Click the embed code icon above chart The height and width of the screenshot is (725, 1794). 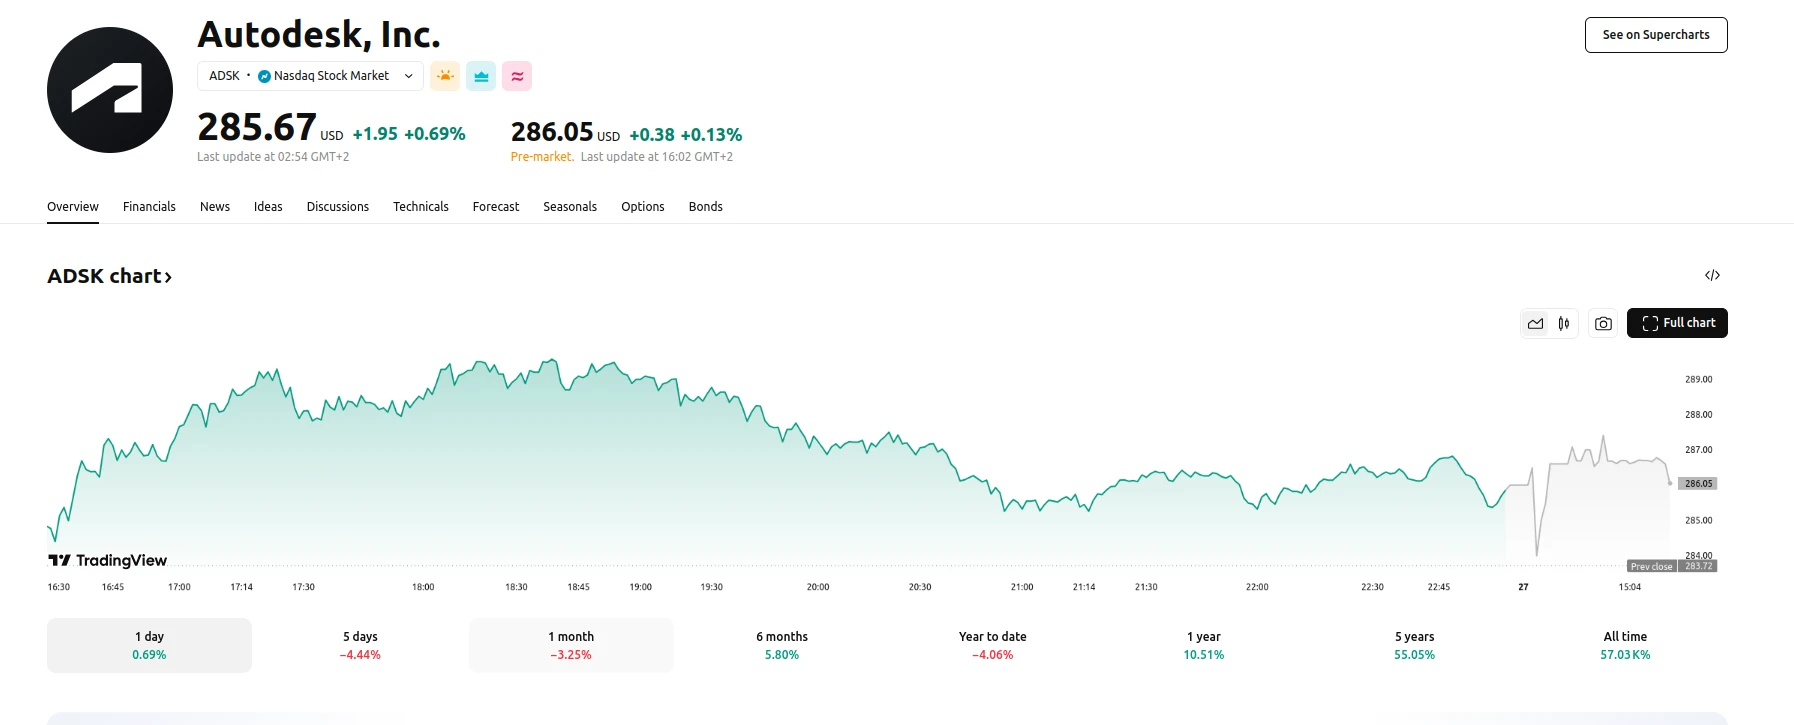pos(1712,275)
